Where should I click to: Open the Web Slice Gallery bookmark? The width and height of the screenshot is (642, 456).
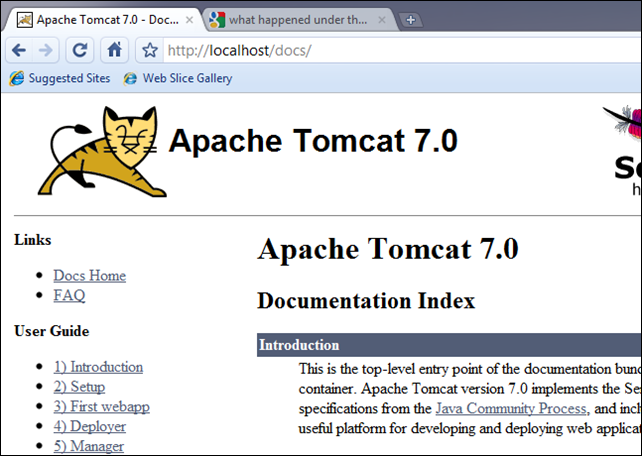(178, 78)
